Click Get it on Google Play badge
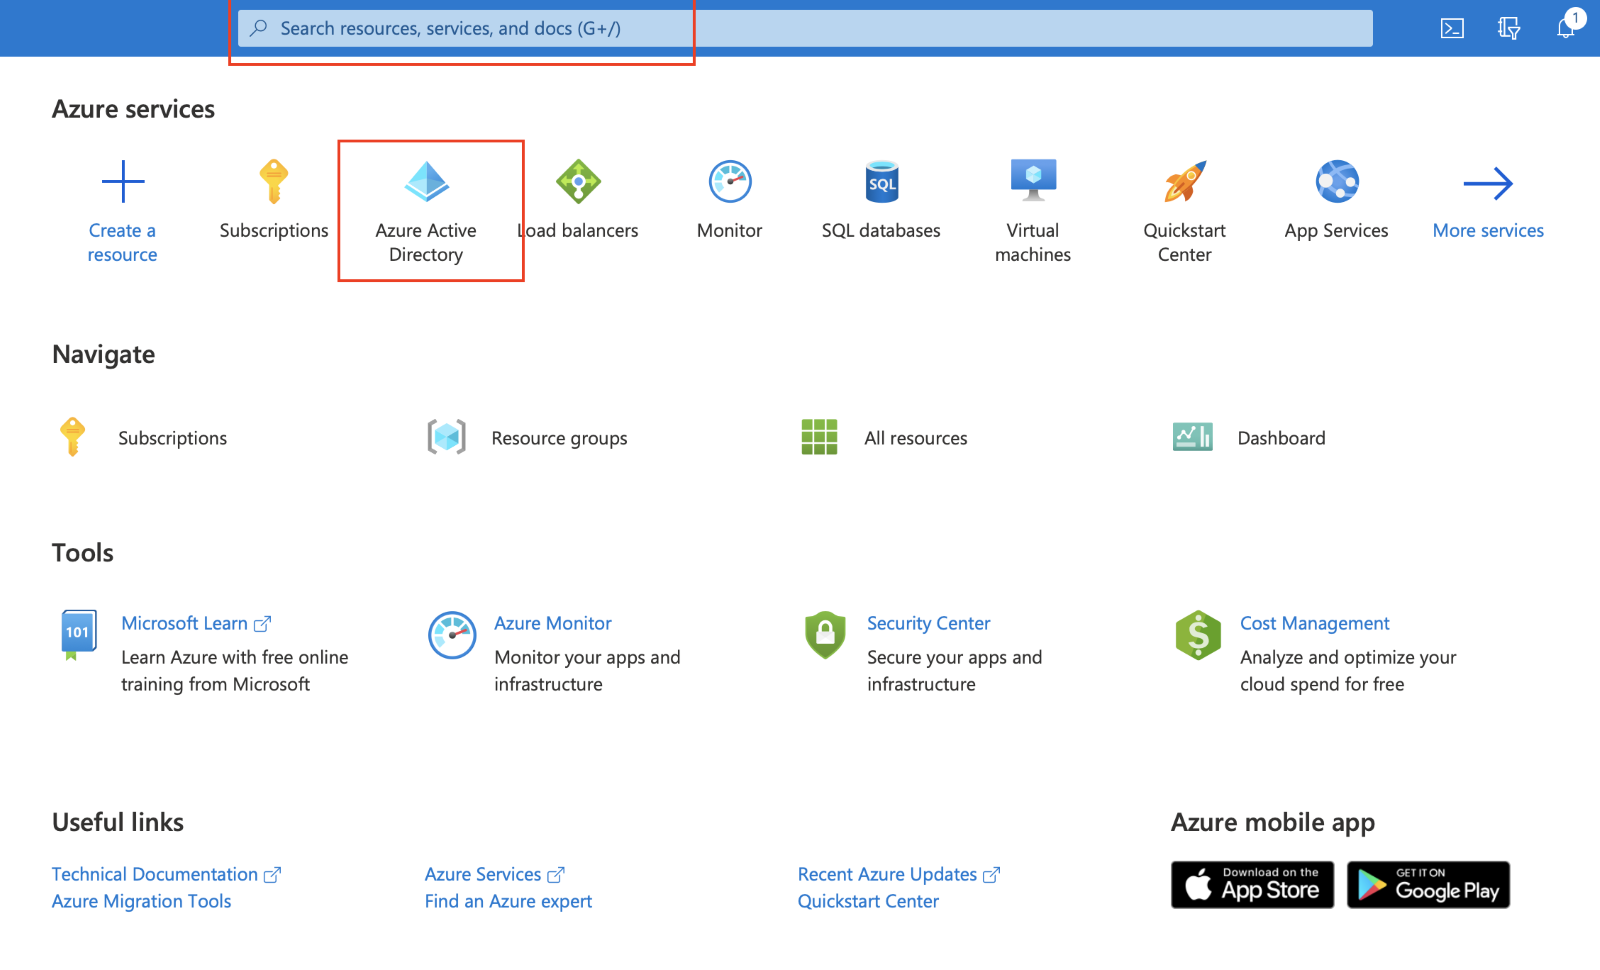 click(1428, 885)
